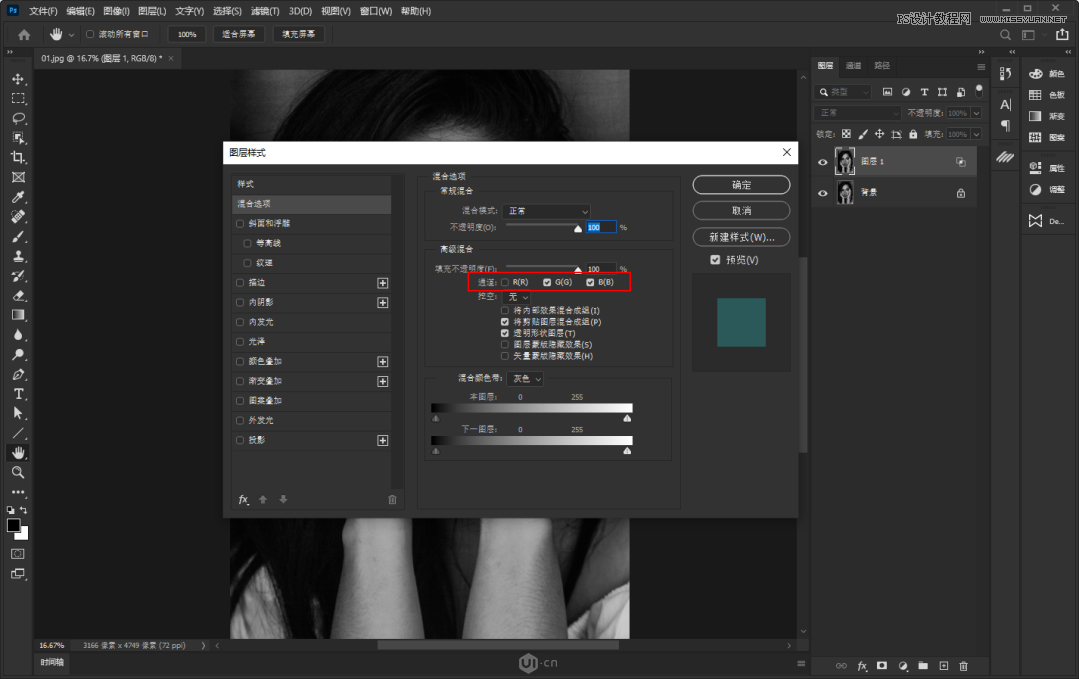1079x679 pixels.
Task: Click the 新建样式(W) button
Action: point(740,237)
